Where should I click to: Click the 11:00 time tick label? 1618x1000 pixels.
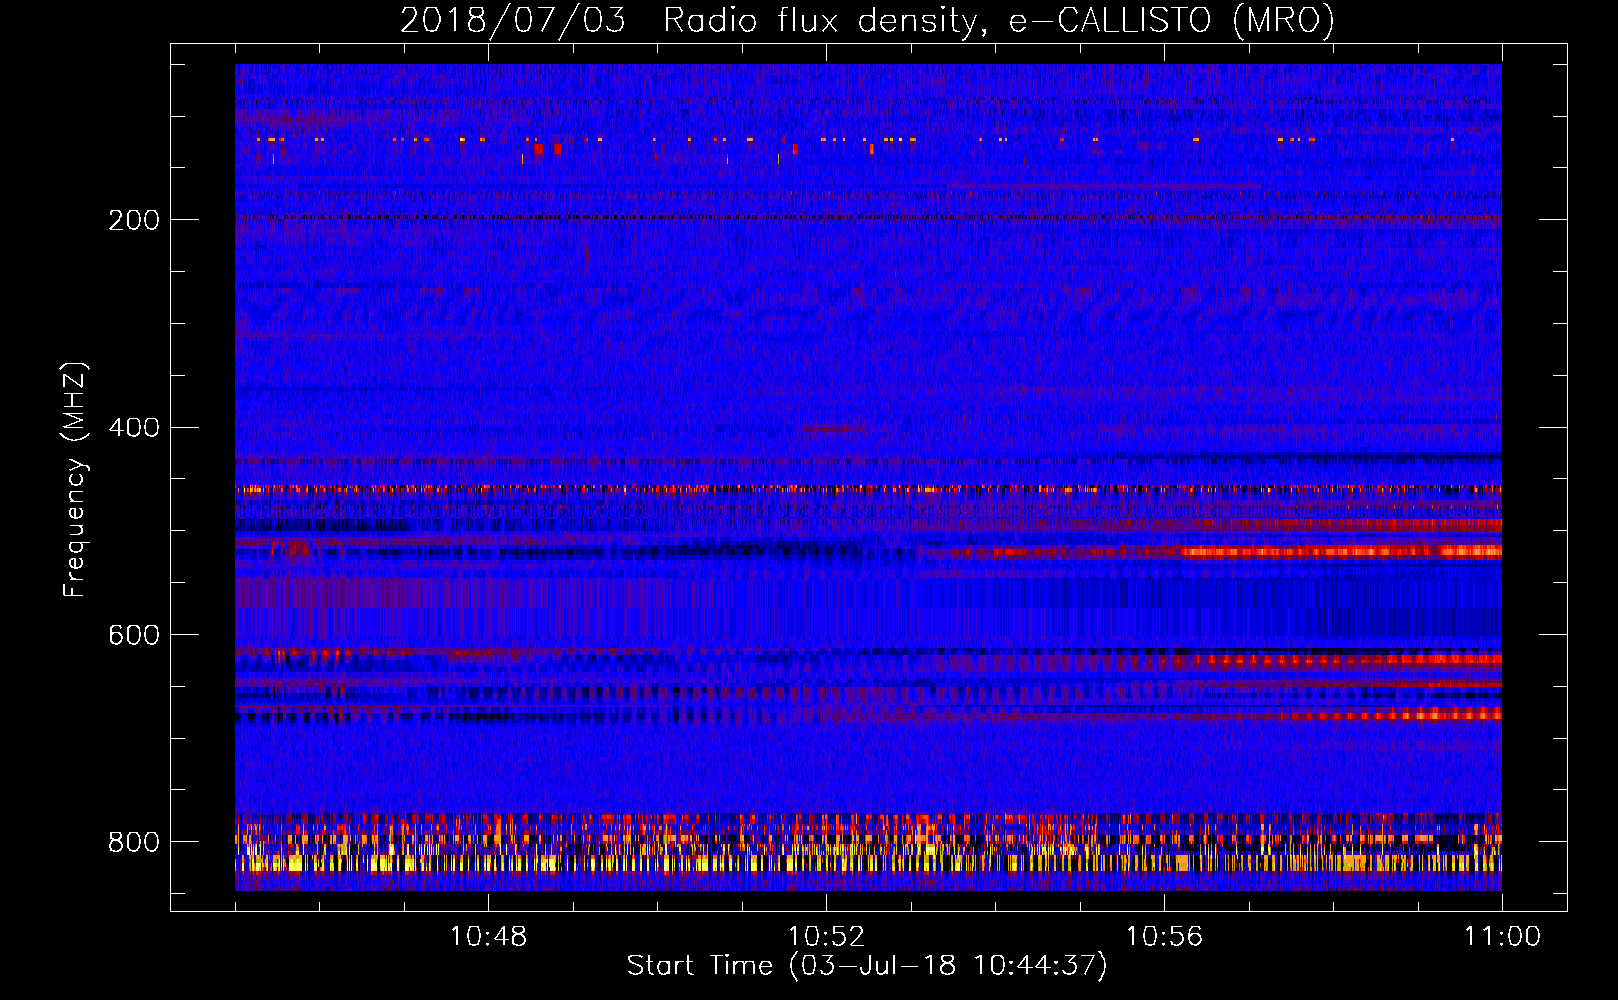pos(1502,937)
